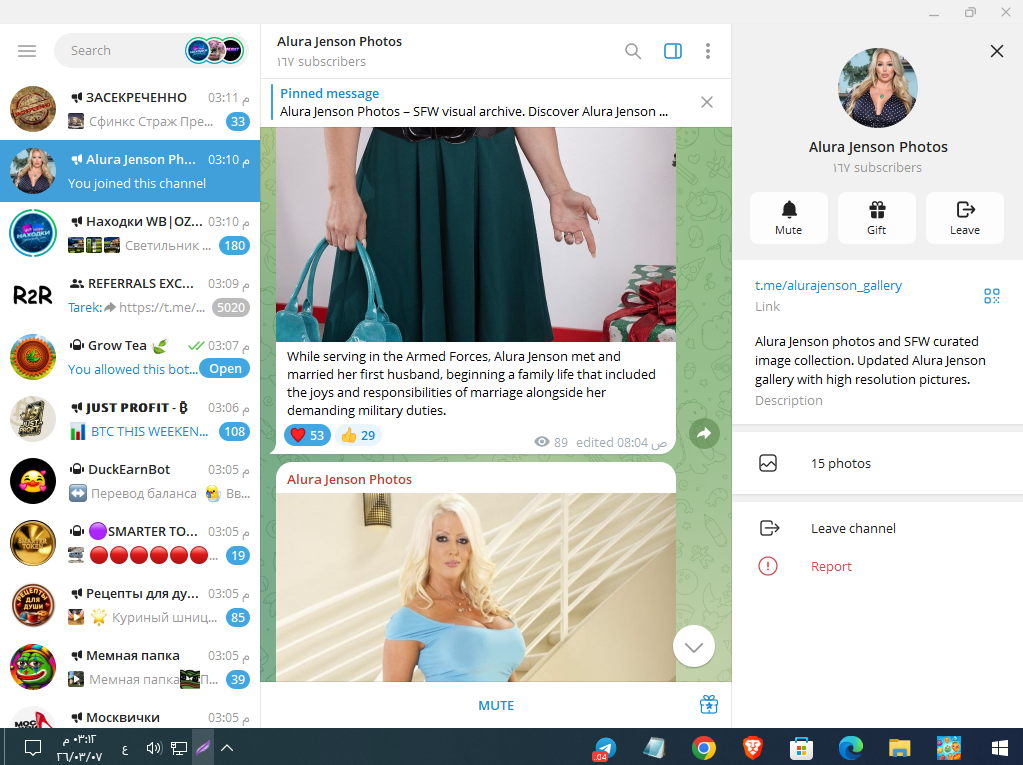Open File Explorer from the taskbar
Viewport: 1023px width, 765px height.
pyautogui.click(x=899, y=748)
